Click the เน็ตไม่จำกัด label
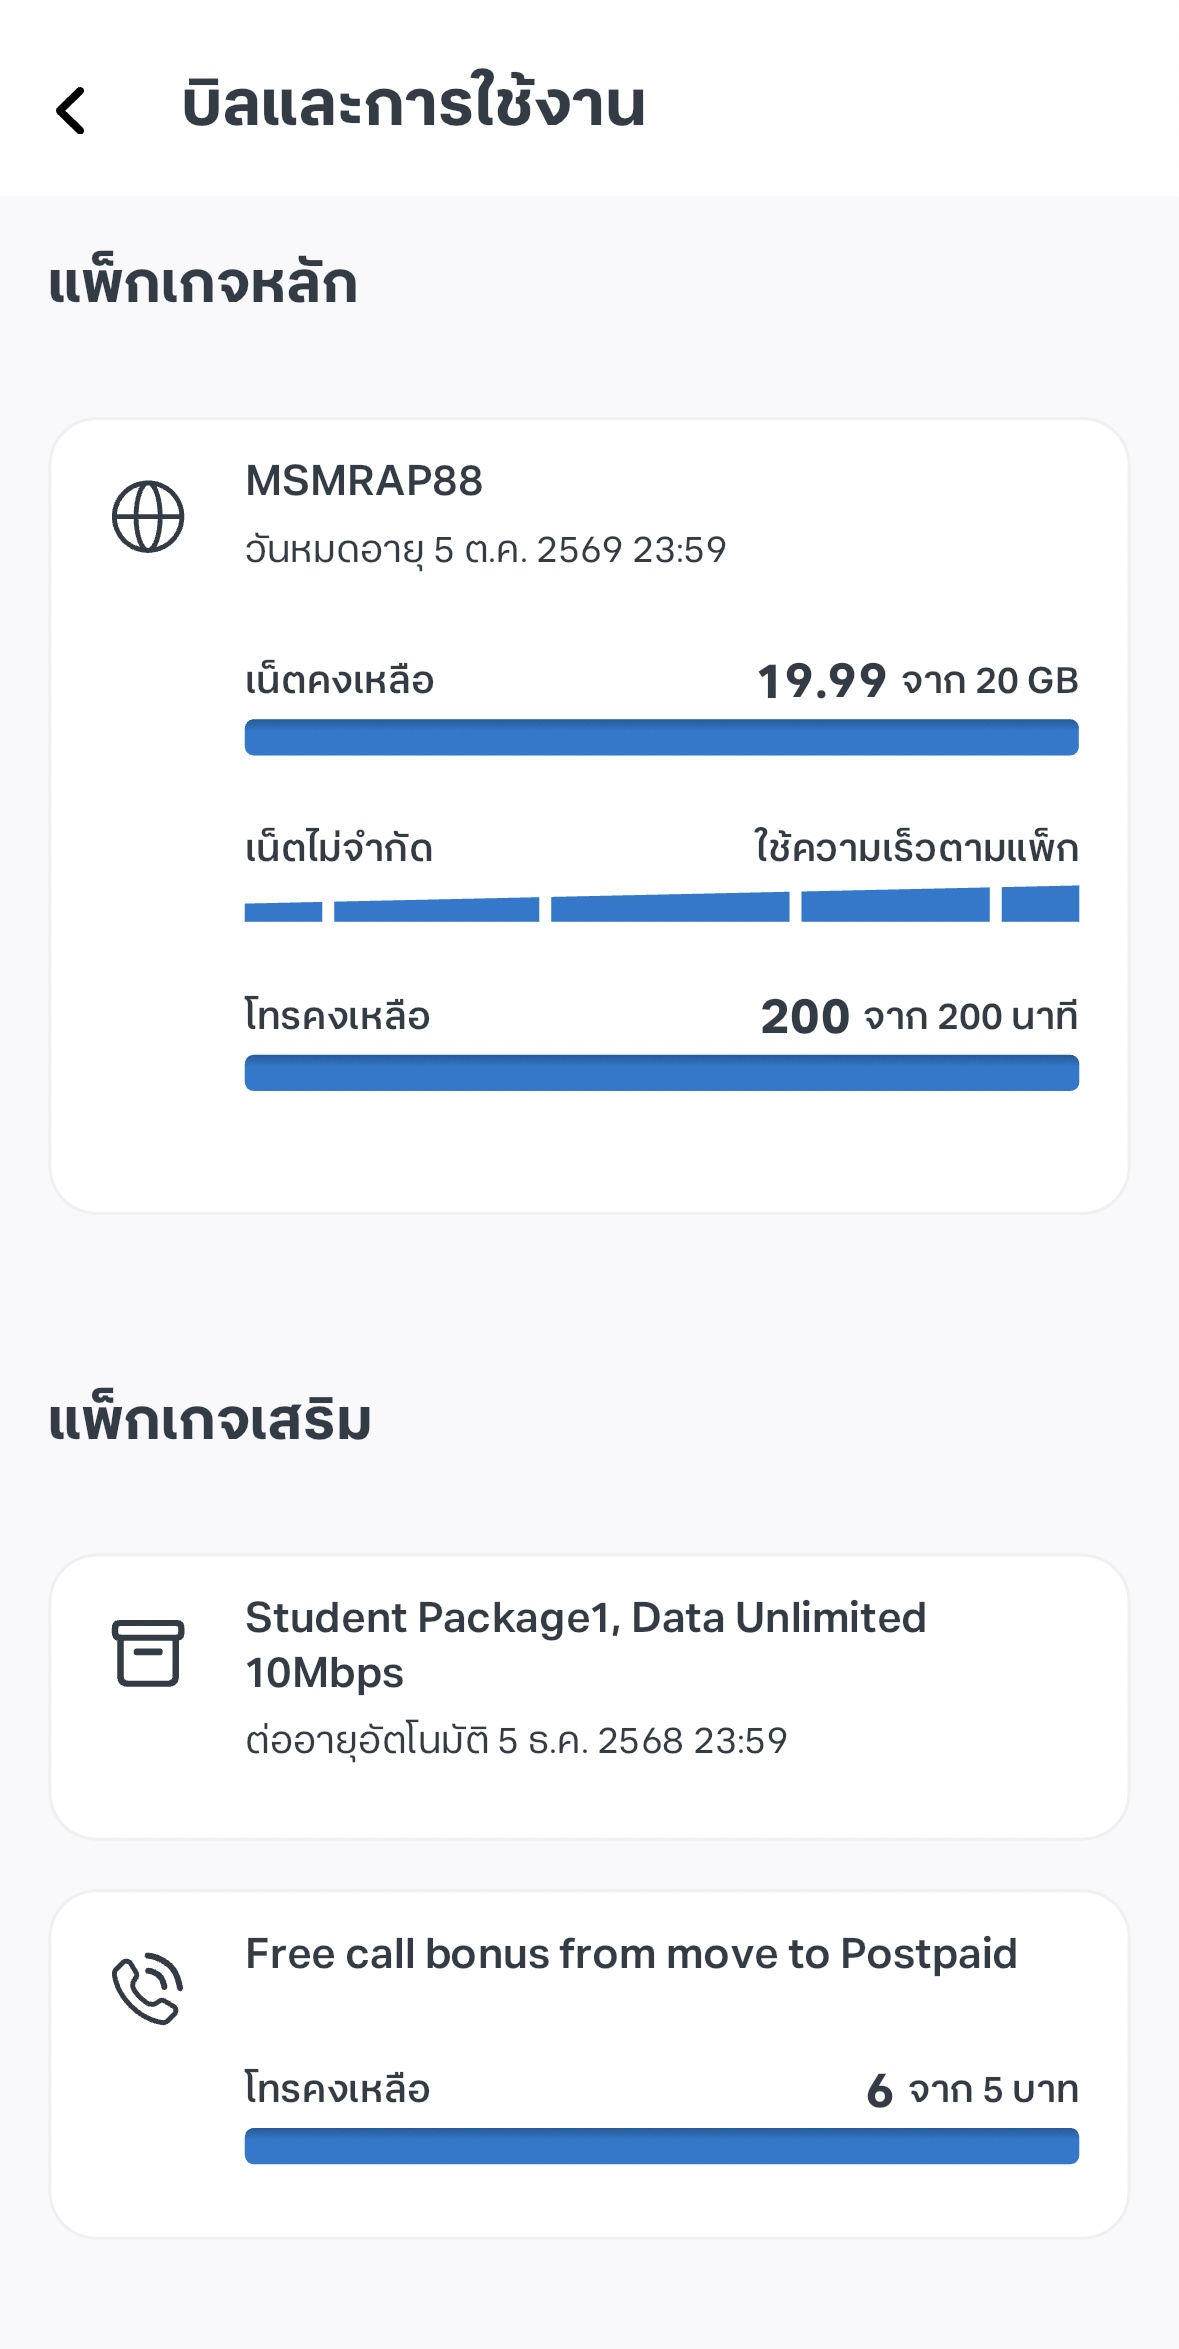1179x2349 pixels. point(339,849)
